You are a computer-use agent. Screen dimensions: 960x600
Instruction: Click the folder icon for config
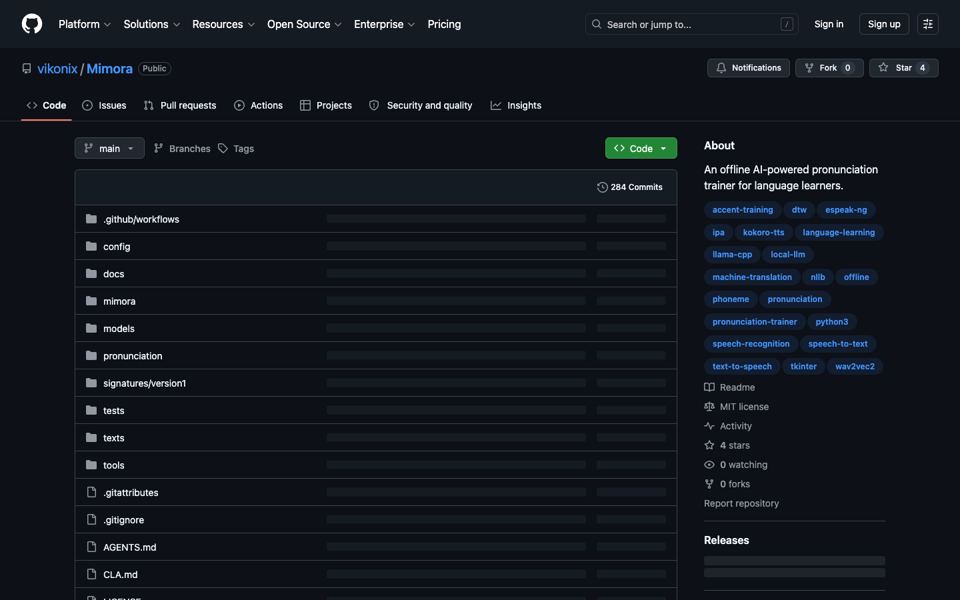coord(91,246)
